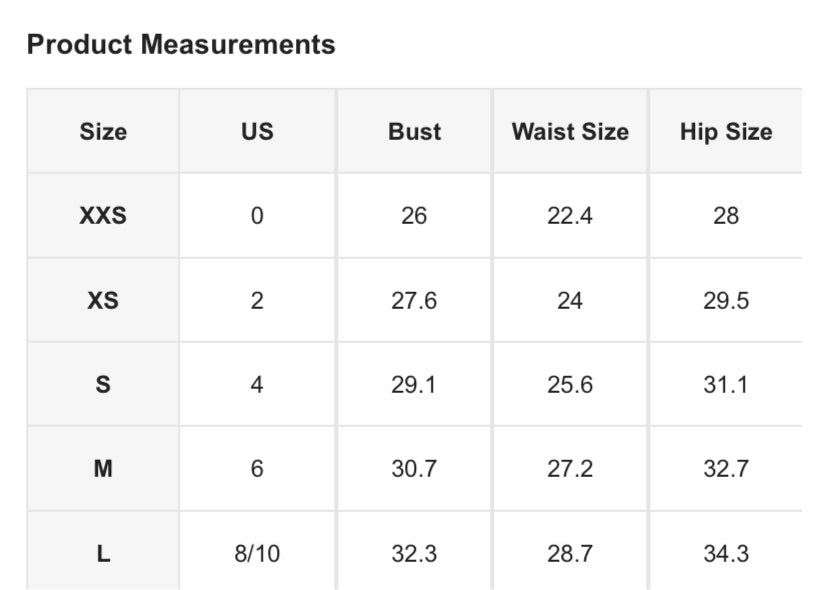Select the 22.4 waist size cell
Screen dimensions: 828x590
tap(570, 215)
